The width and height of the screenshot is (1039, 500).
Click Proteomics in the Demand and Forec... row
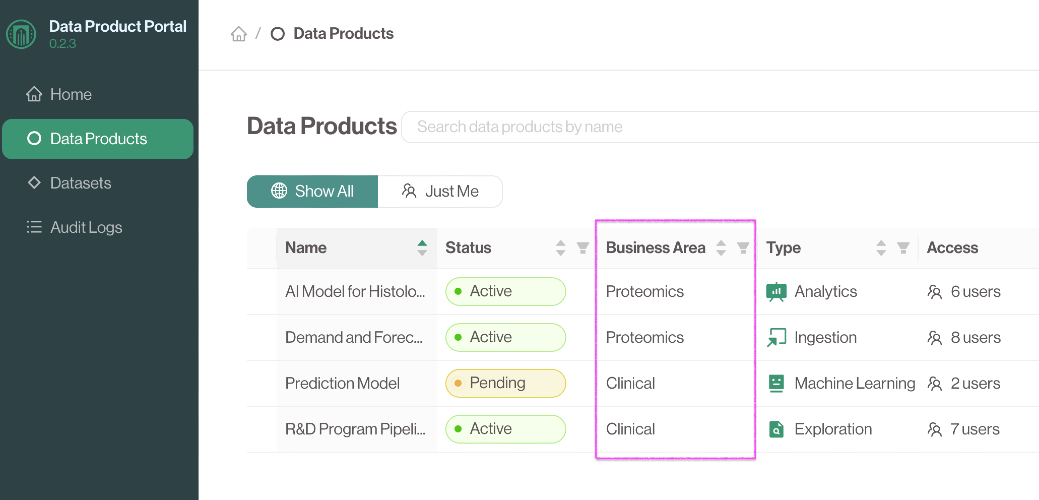pyautogui.click(x=645, y=337)
